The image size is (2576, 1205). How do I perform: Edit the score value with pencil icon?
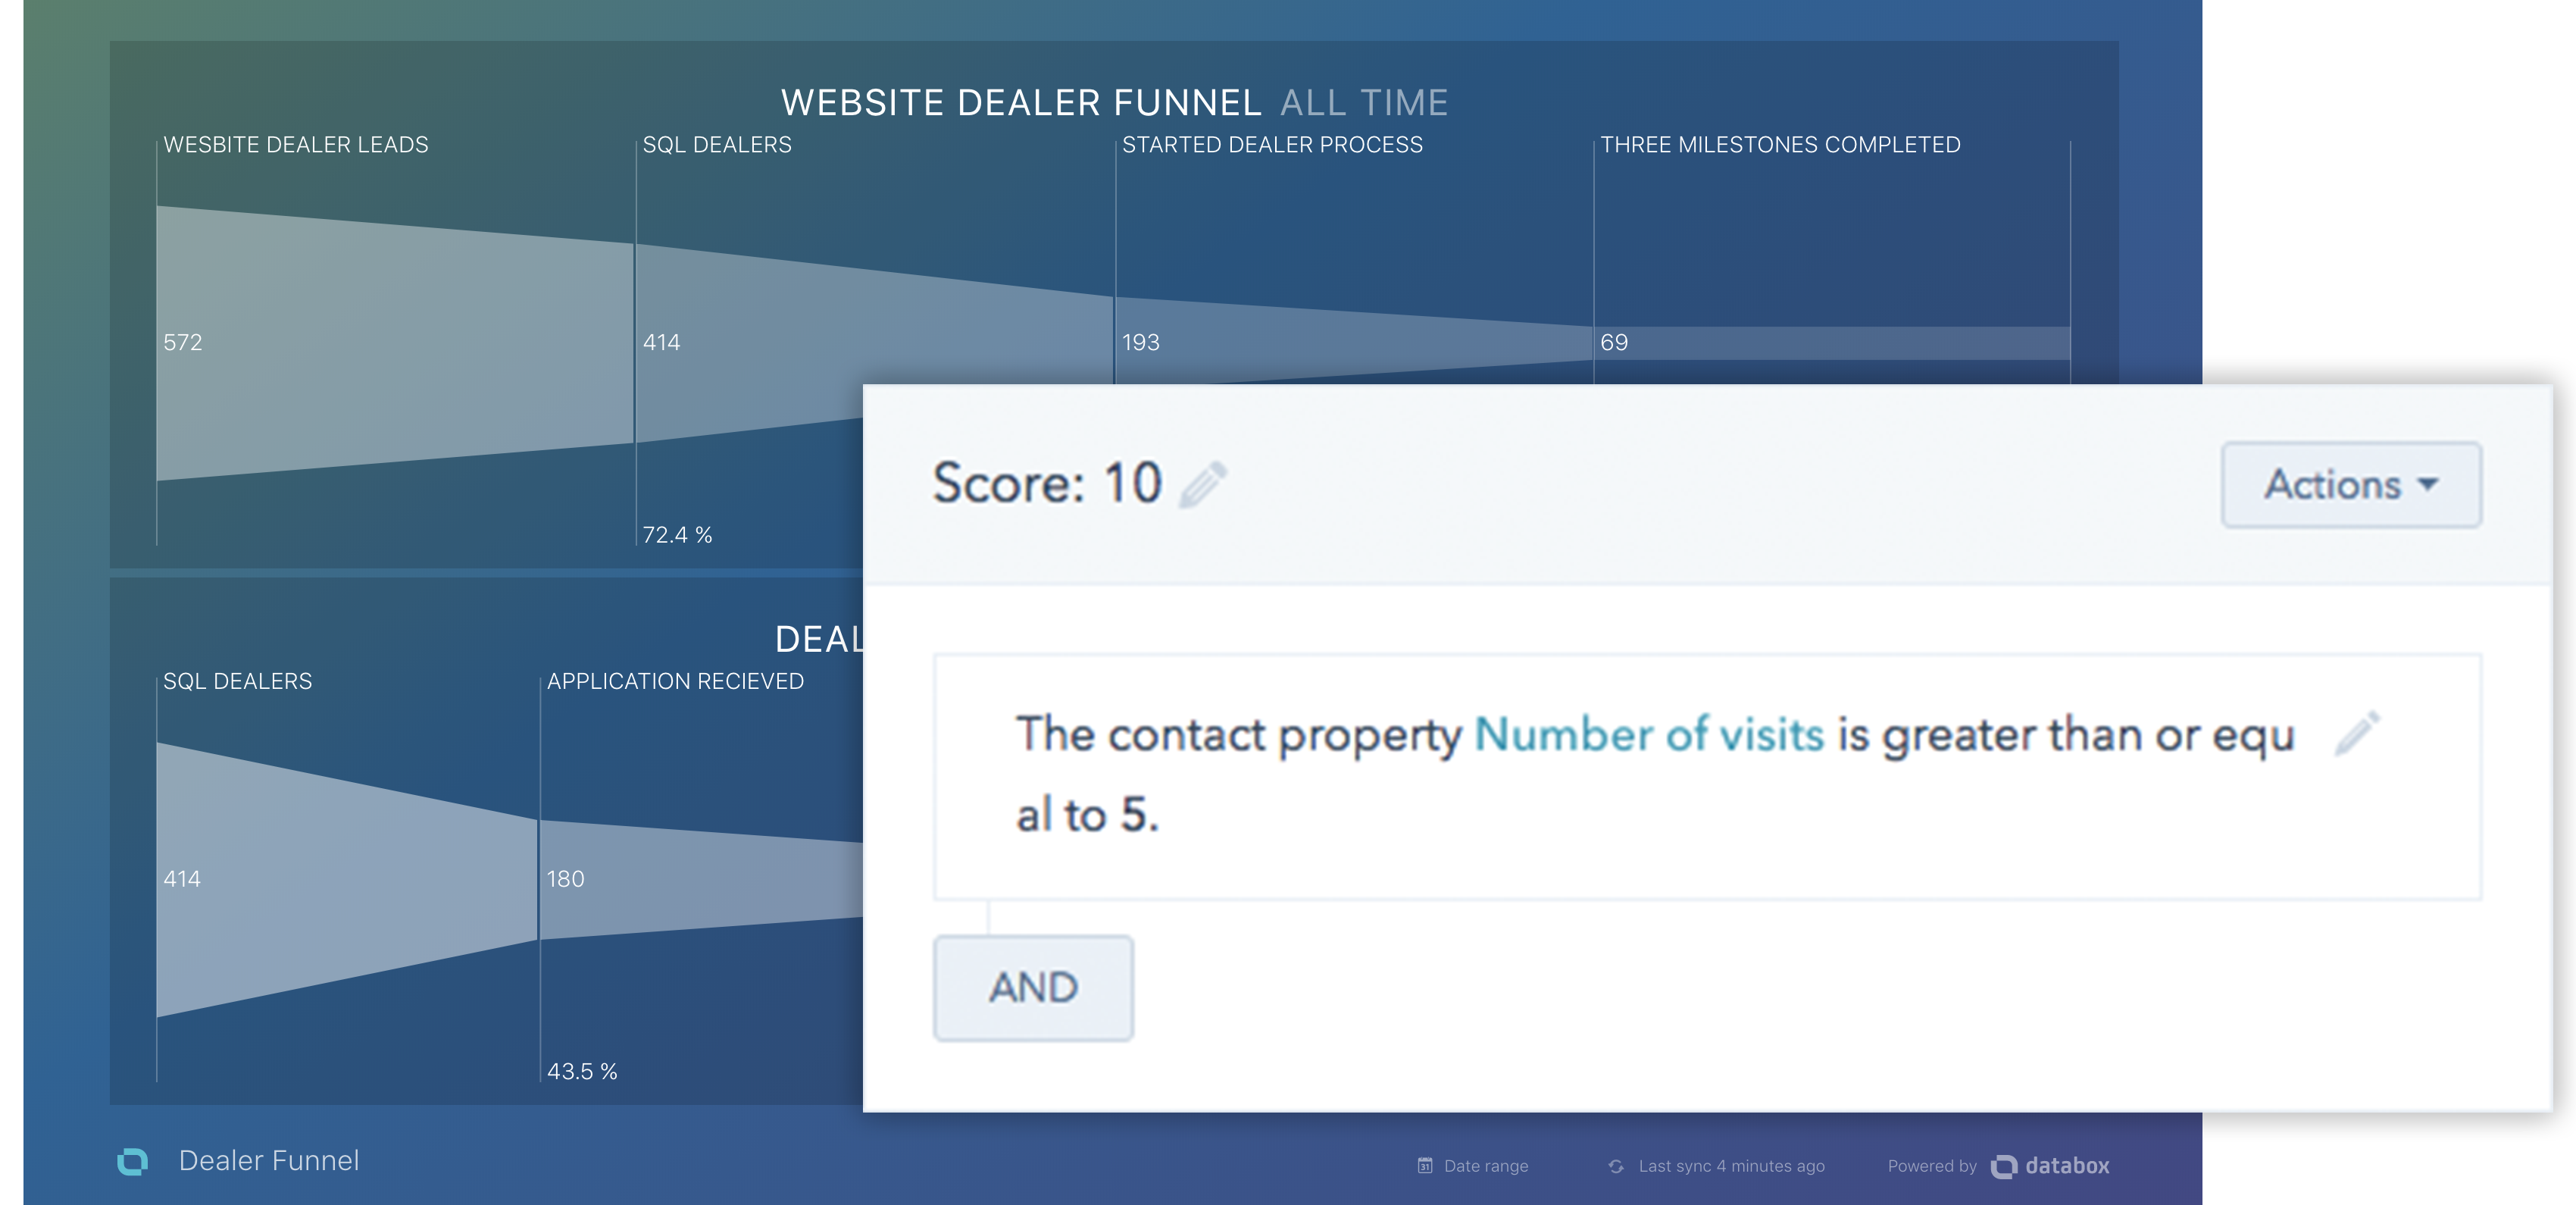click(x=1202, y=485)
